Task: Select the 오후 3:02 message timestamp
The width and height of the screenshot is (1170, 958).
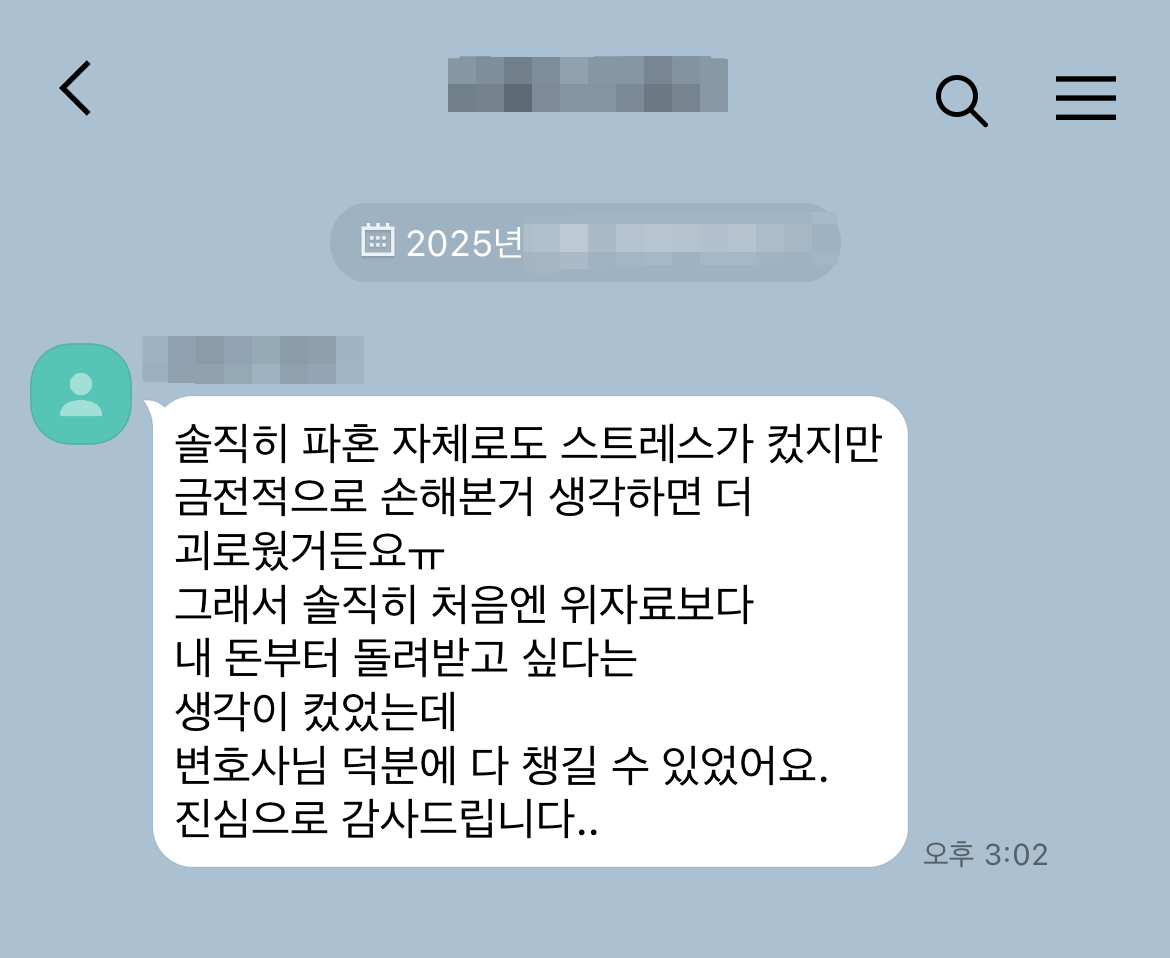Action: [986, 854]
